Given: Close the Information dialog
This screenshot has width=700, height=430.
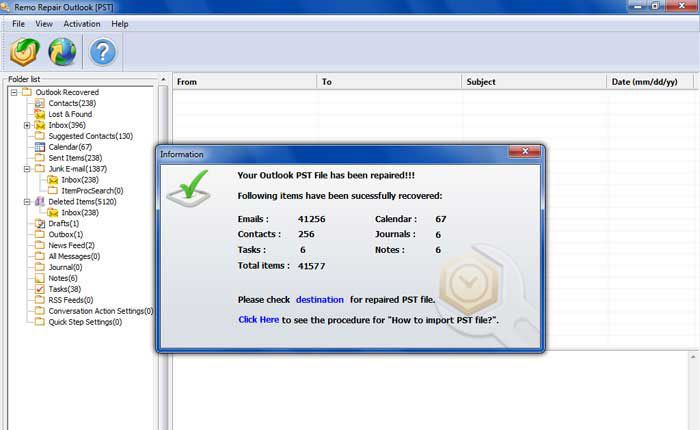Looking at the screenshot, I should 524,153.
